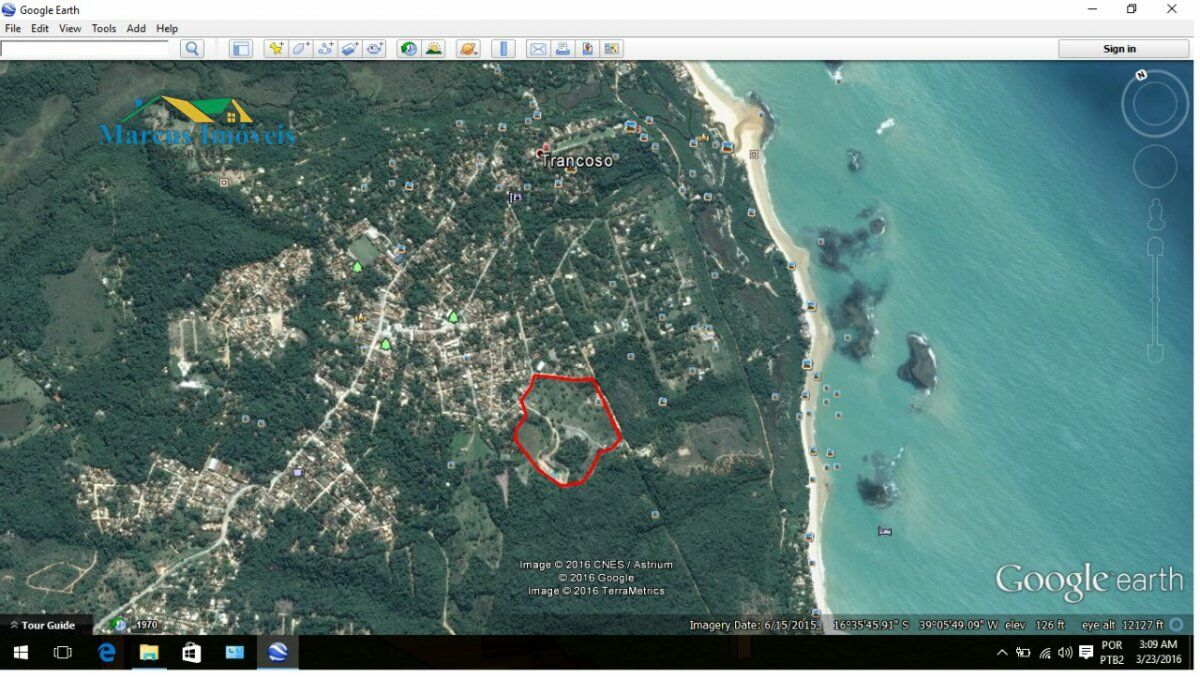The width and height of the screenshot is (1200, 677).
Task: Open the Tools menu
Action: (x=104, y=29)
